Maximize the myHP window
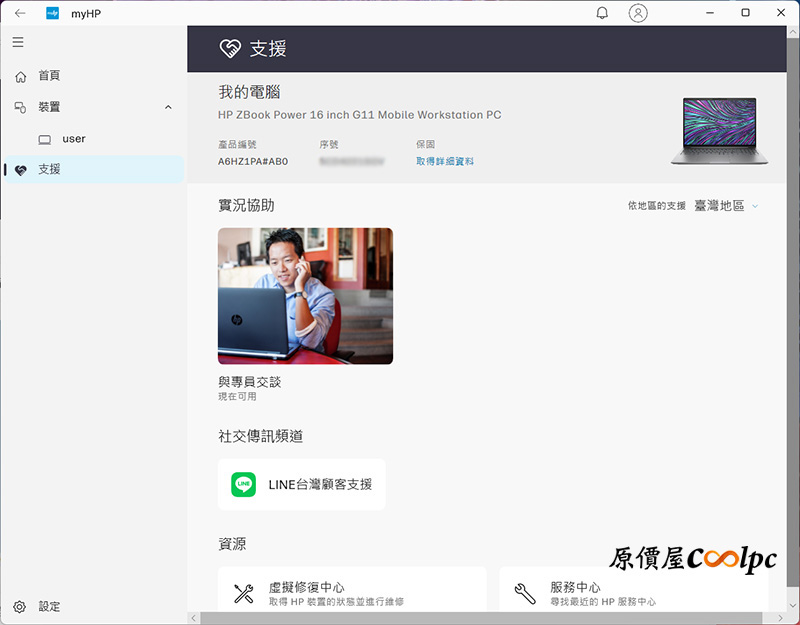This screenshot has height=625, width=800. coord(745,13)
